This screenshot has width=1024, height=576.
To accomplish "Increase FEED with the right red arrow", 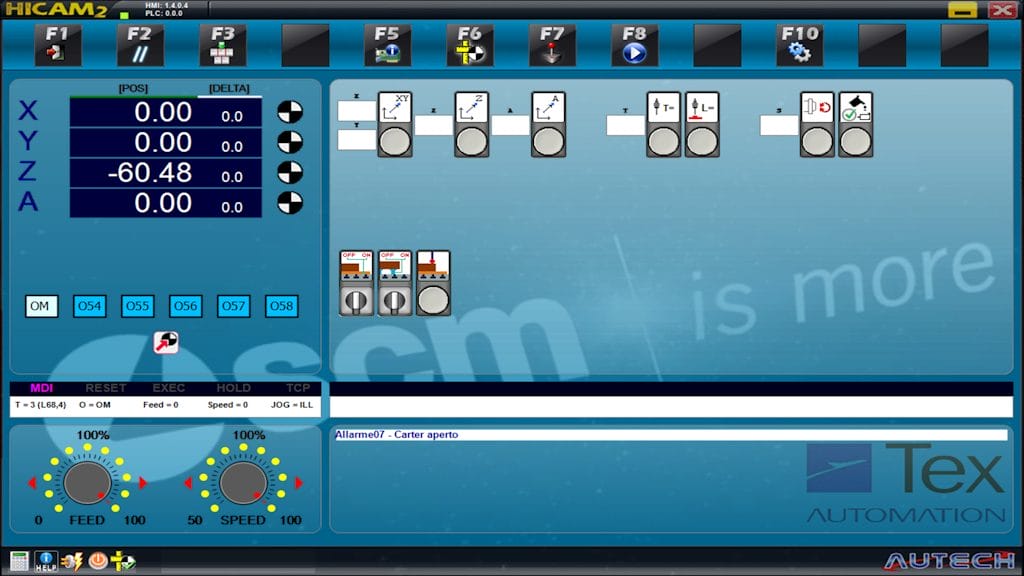I will pyautogui.click(x=143, y=484).
